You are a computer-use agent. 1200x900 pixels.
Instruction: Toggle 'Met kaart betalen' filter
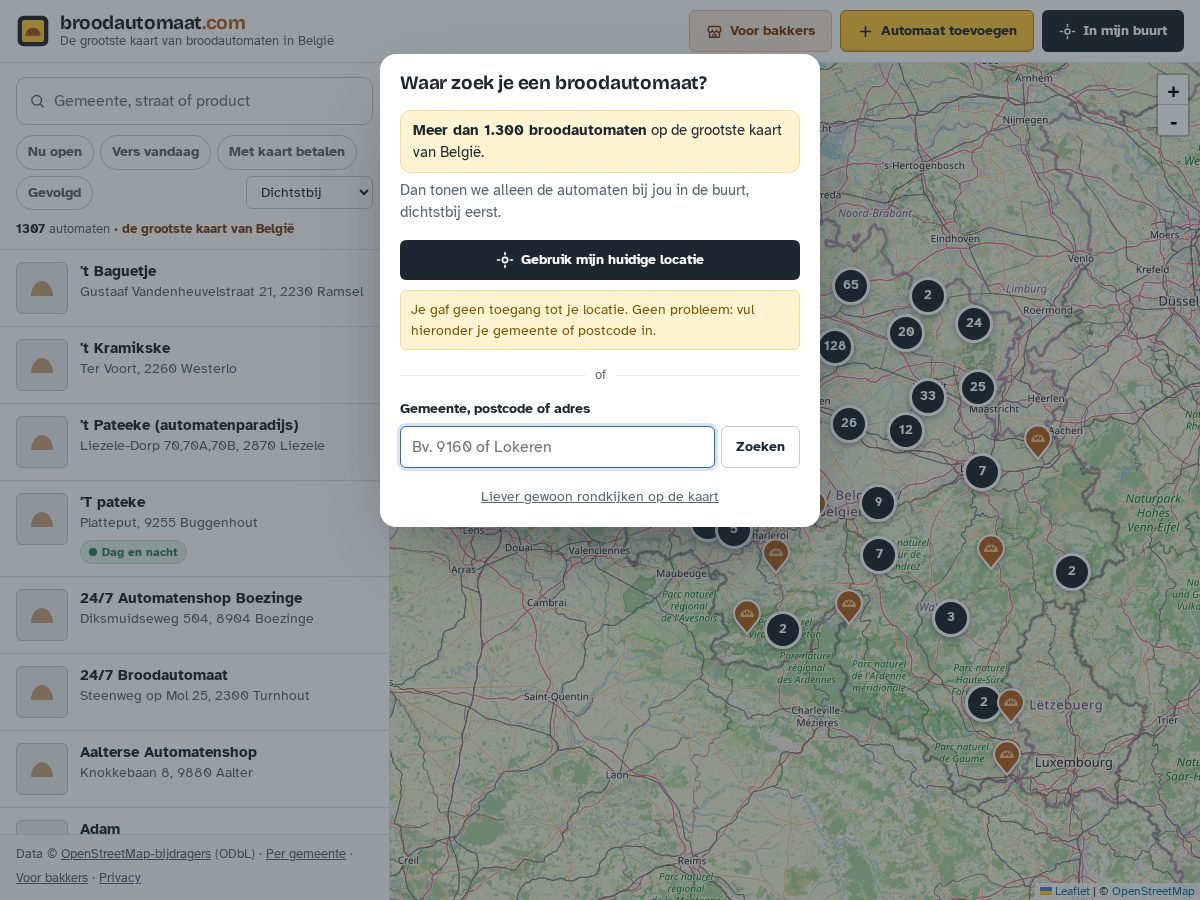point(287,152)
